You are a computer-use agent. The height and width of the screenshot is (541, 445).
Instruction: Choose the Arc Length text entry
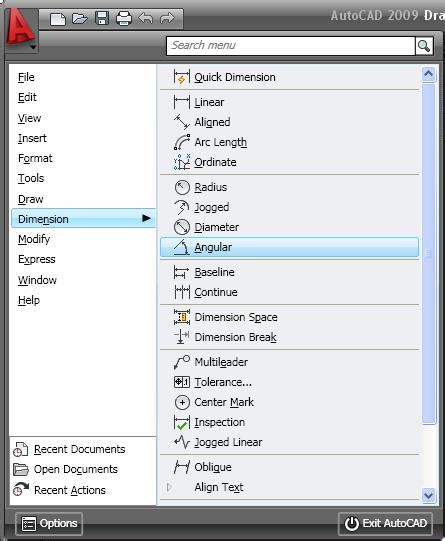[220, 142]
